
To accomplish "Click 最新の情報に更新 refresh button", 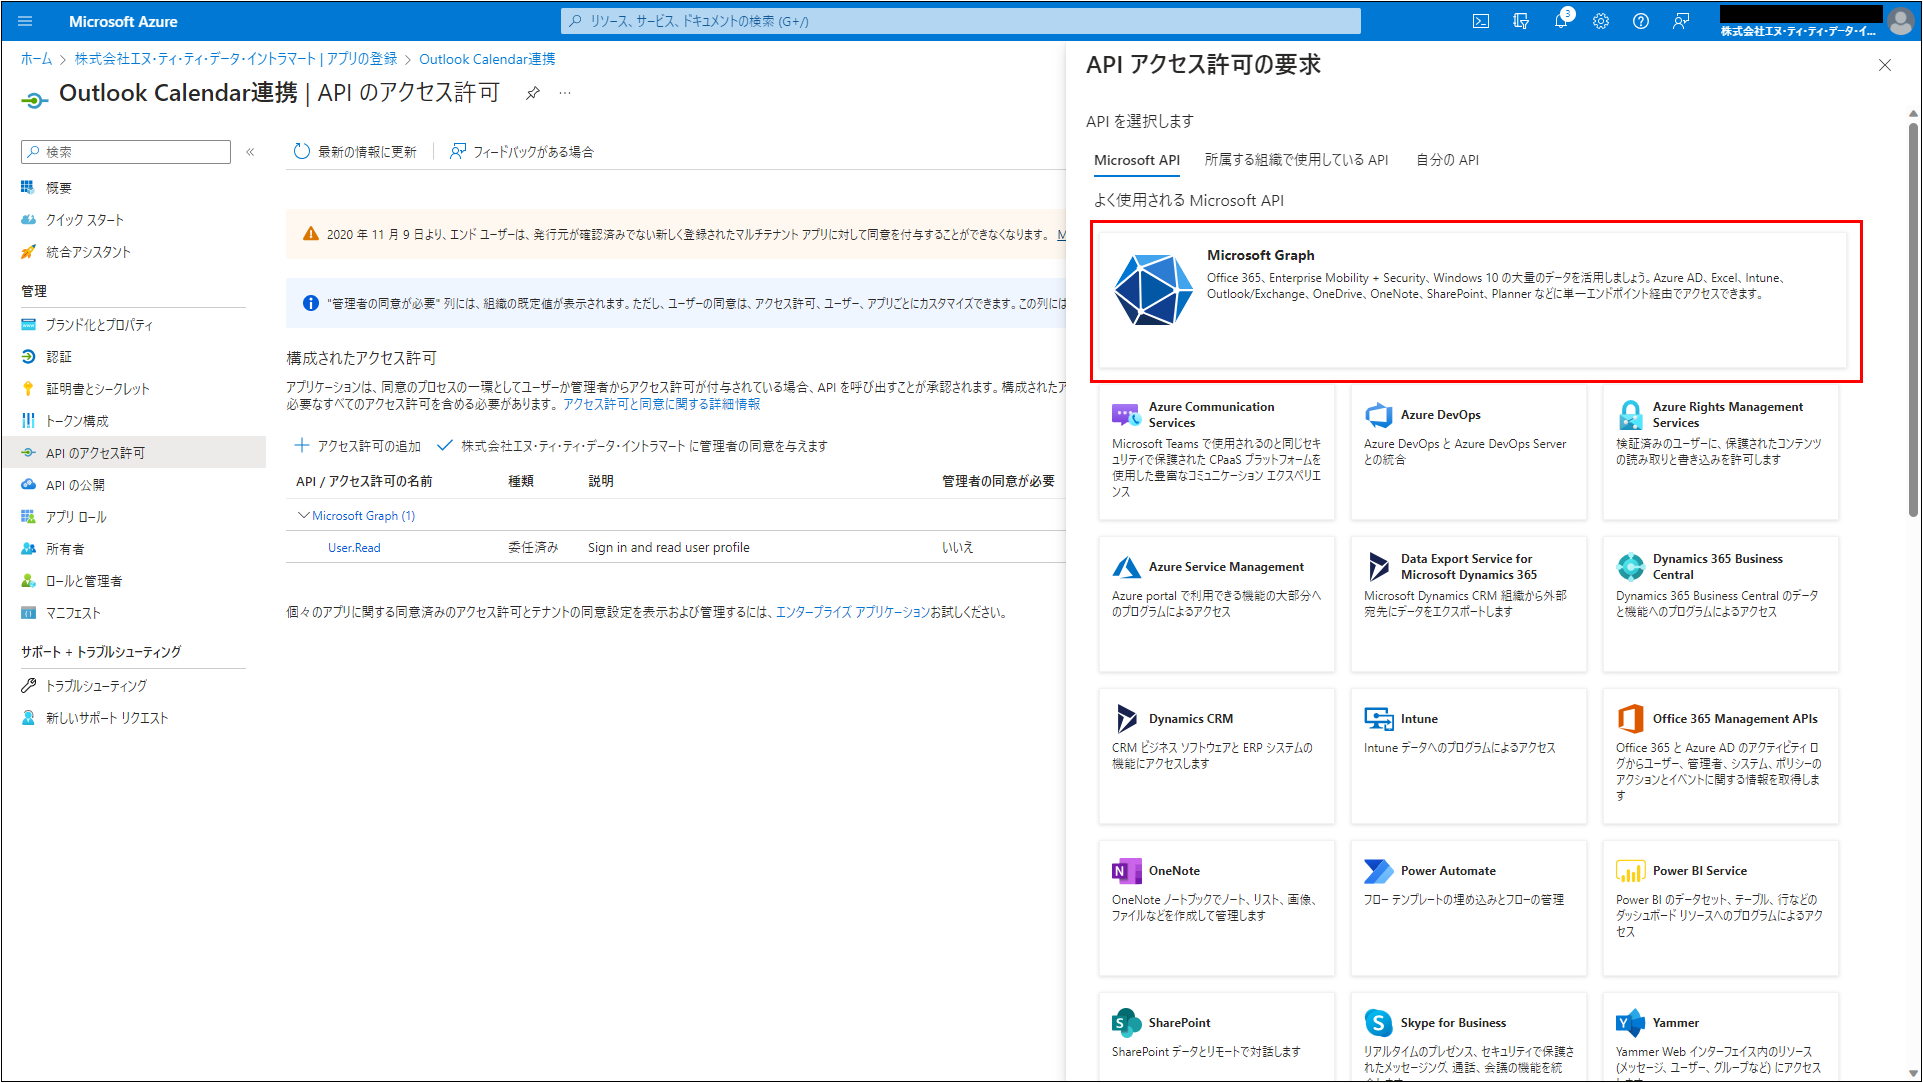I will pos(355,152).
